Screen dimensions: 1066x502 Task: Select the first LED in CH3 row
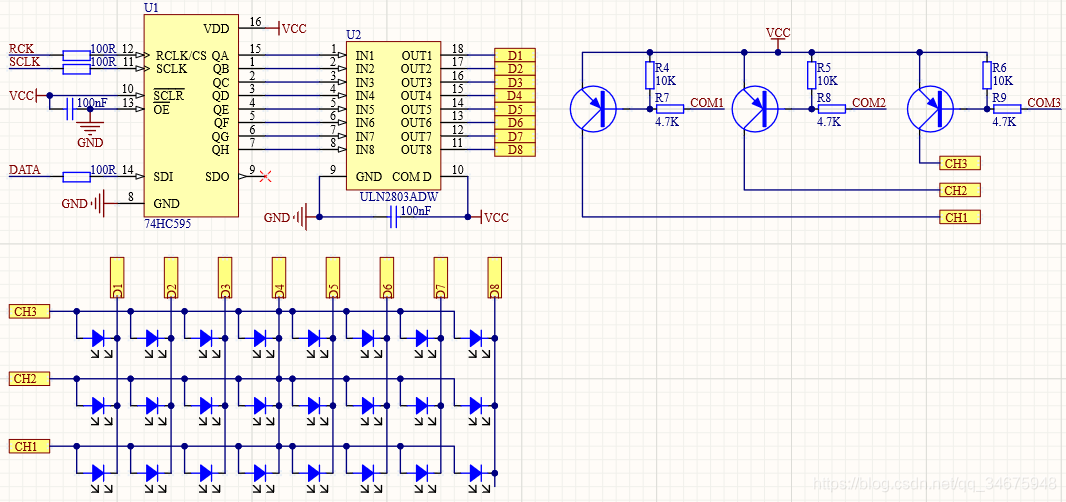[x=97, y=337]
